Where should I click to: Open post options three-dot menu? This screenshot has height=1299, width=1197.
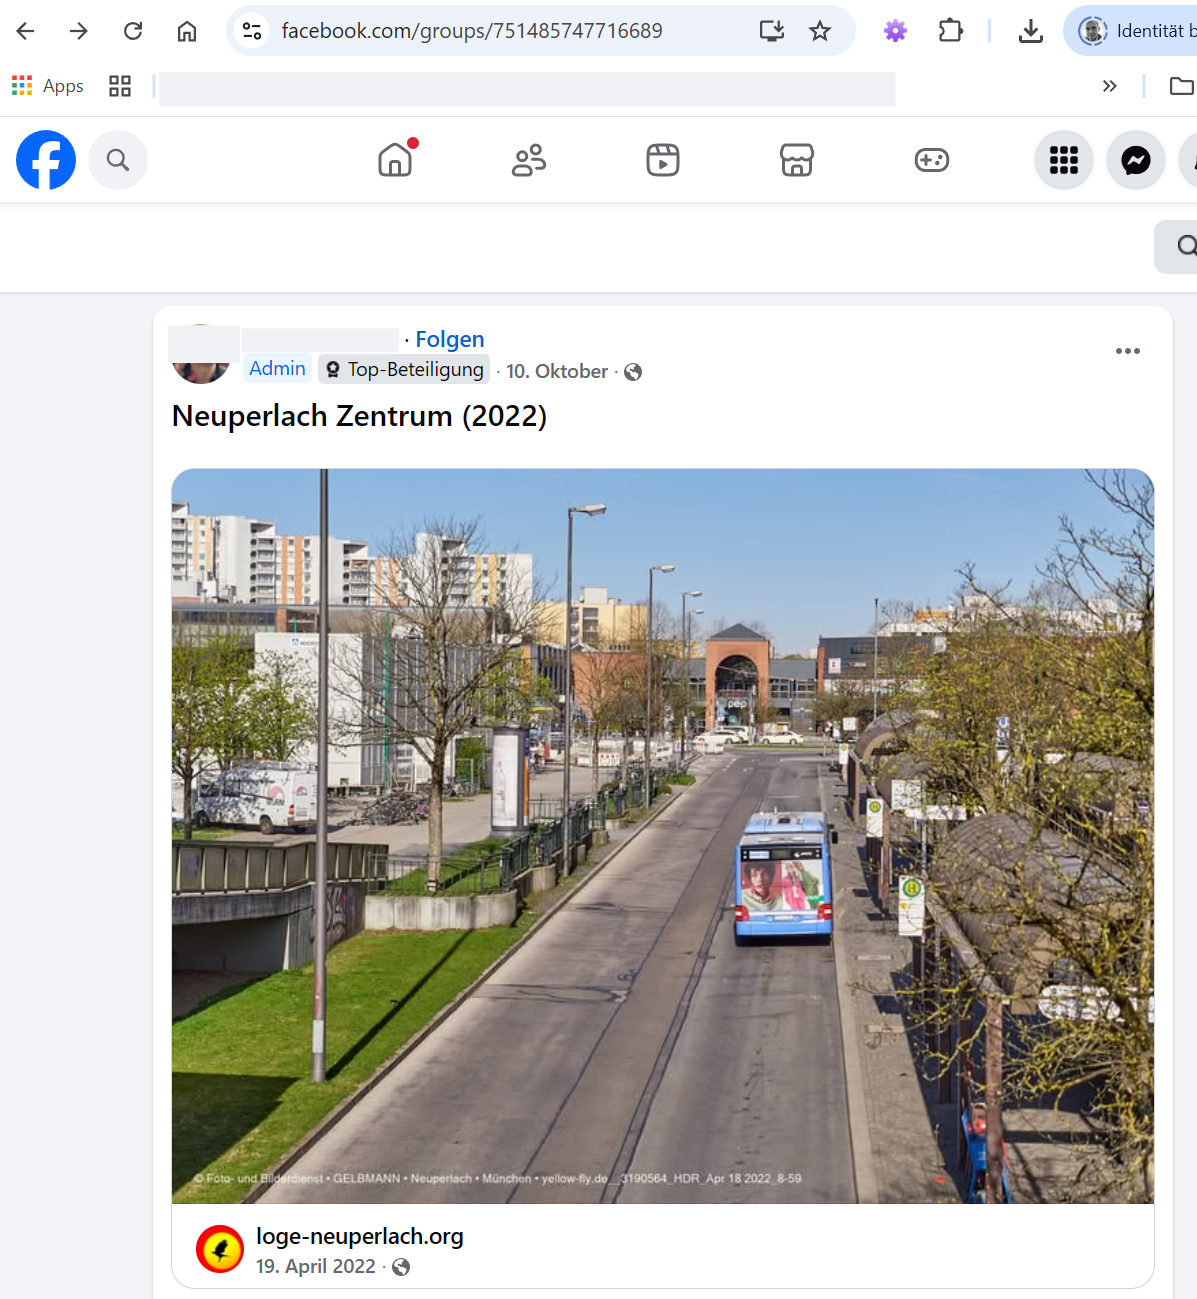click(x=1127, y=351)
